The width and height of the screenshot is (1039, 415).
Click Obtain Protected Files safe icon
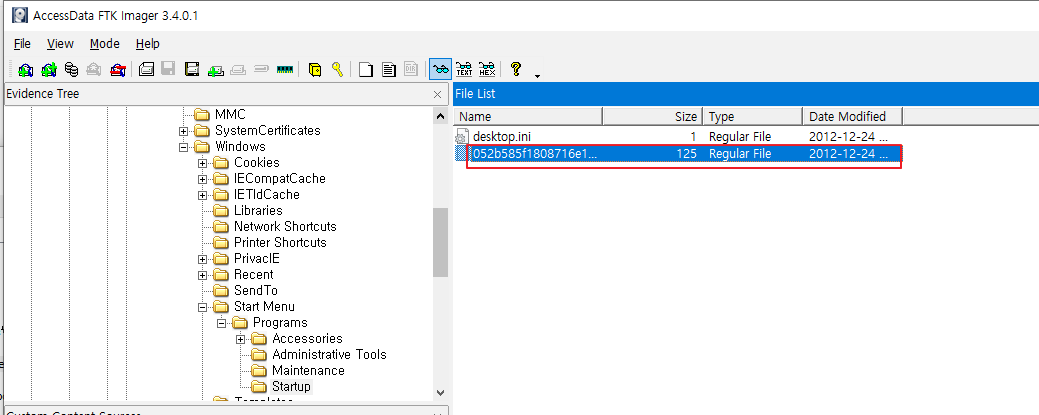(x=315, y=69)
